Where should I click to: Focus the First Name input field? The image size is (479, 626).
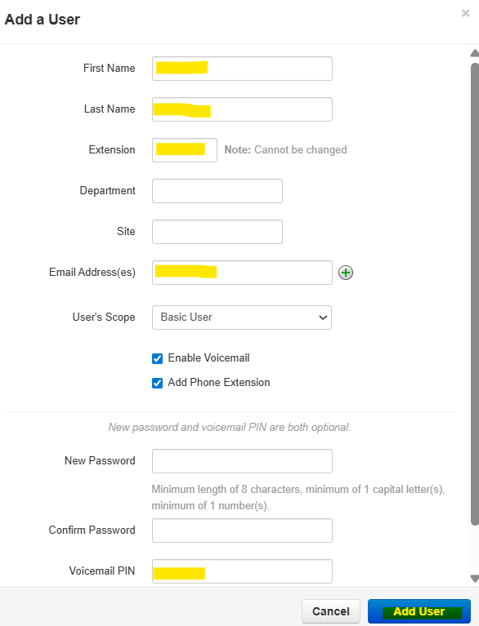coord(242,69)
